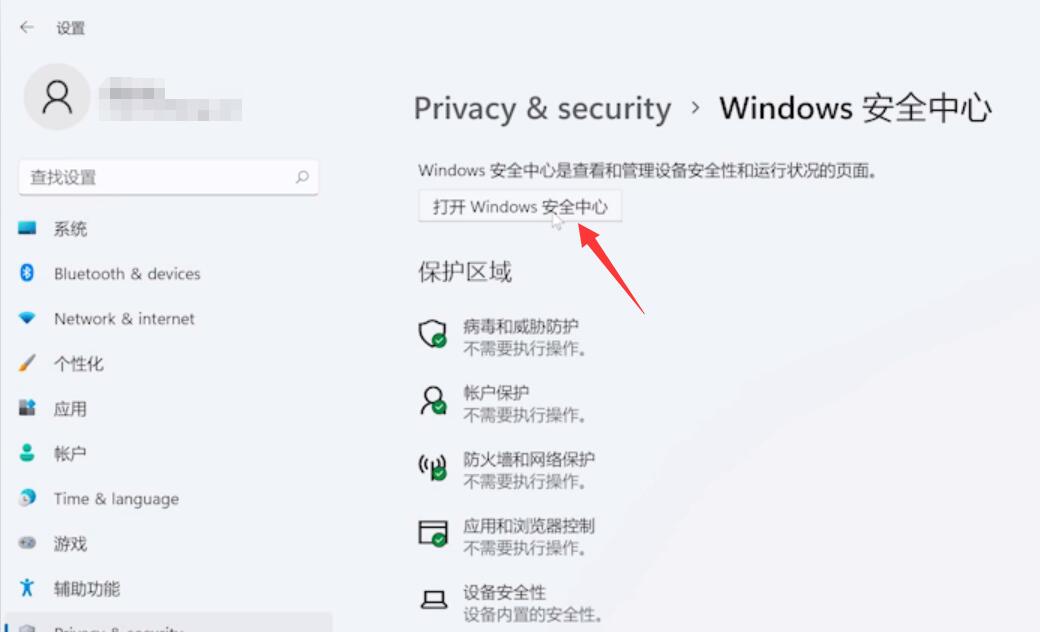Select the 病毒和威胁防护 shield icon
The height and width of the screenshot is (632, 1040).
point(433,334)
